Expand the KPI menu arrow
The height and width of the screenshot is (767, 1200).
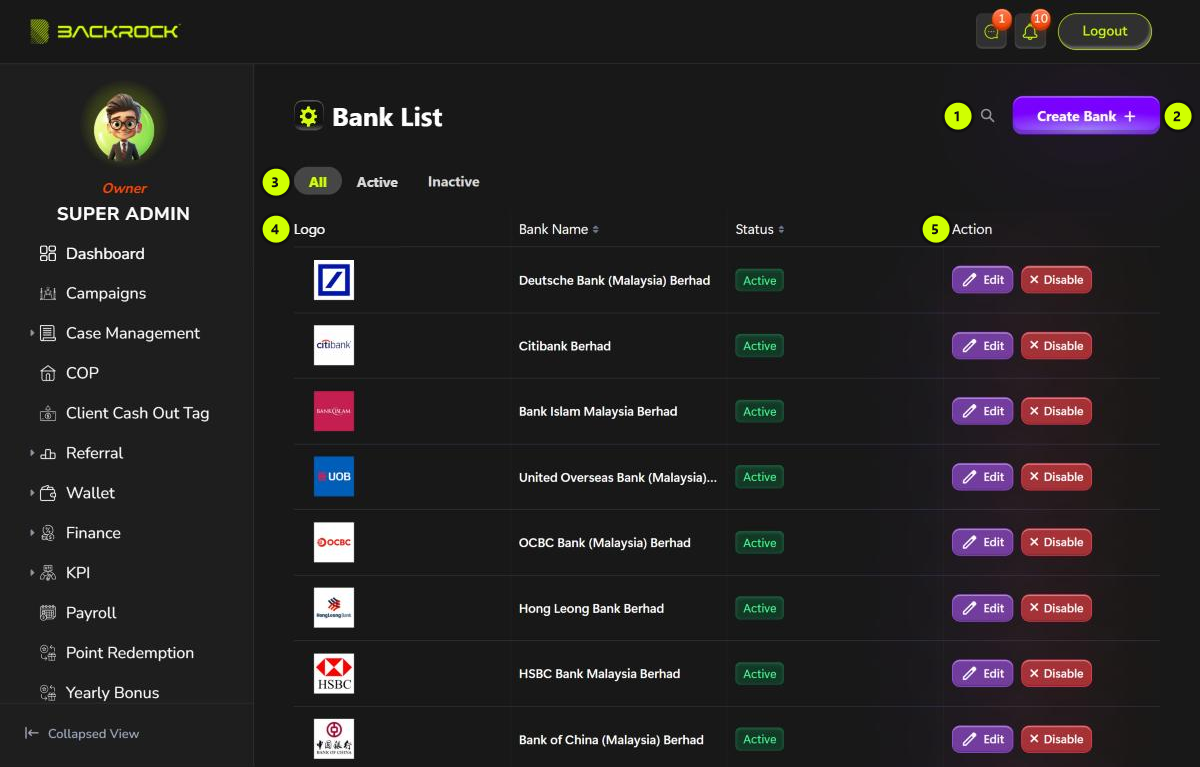click(x=32, y=573)
